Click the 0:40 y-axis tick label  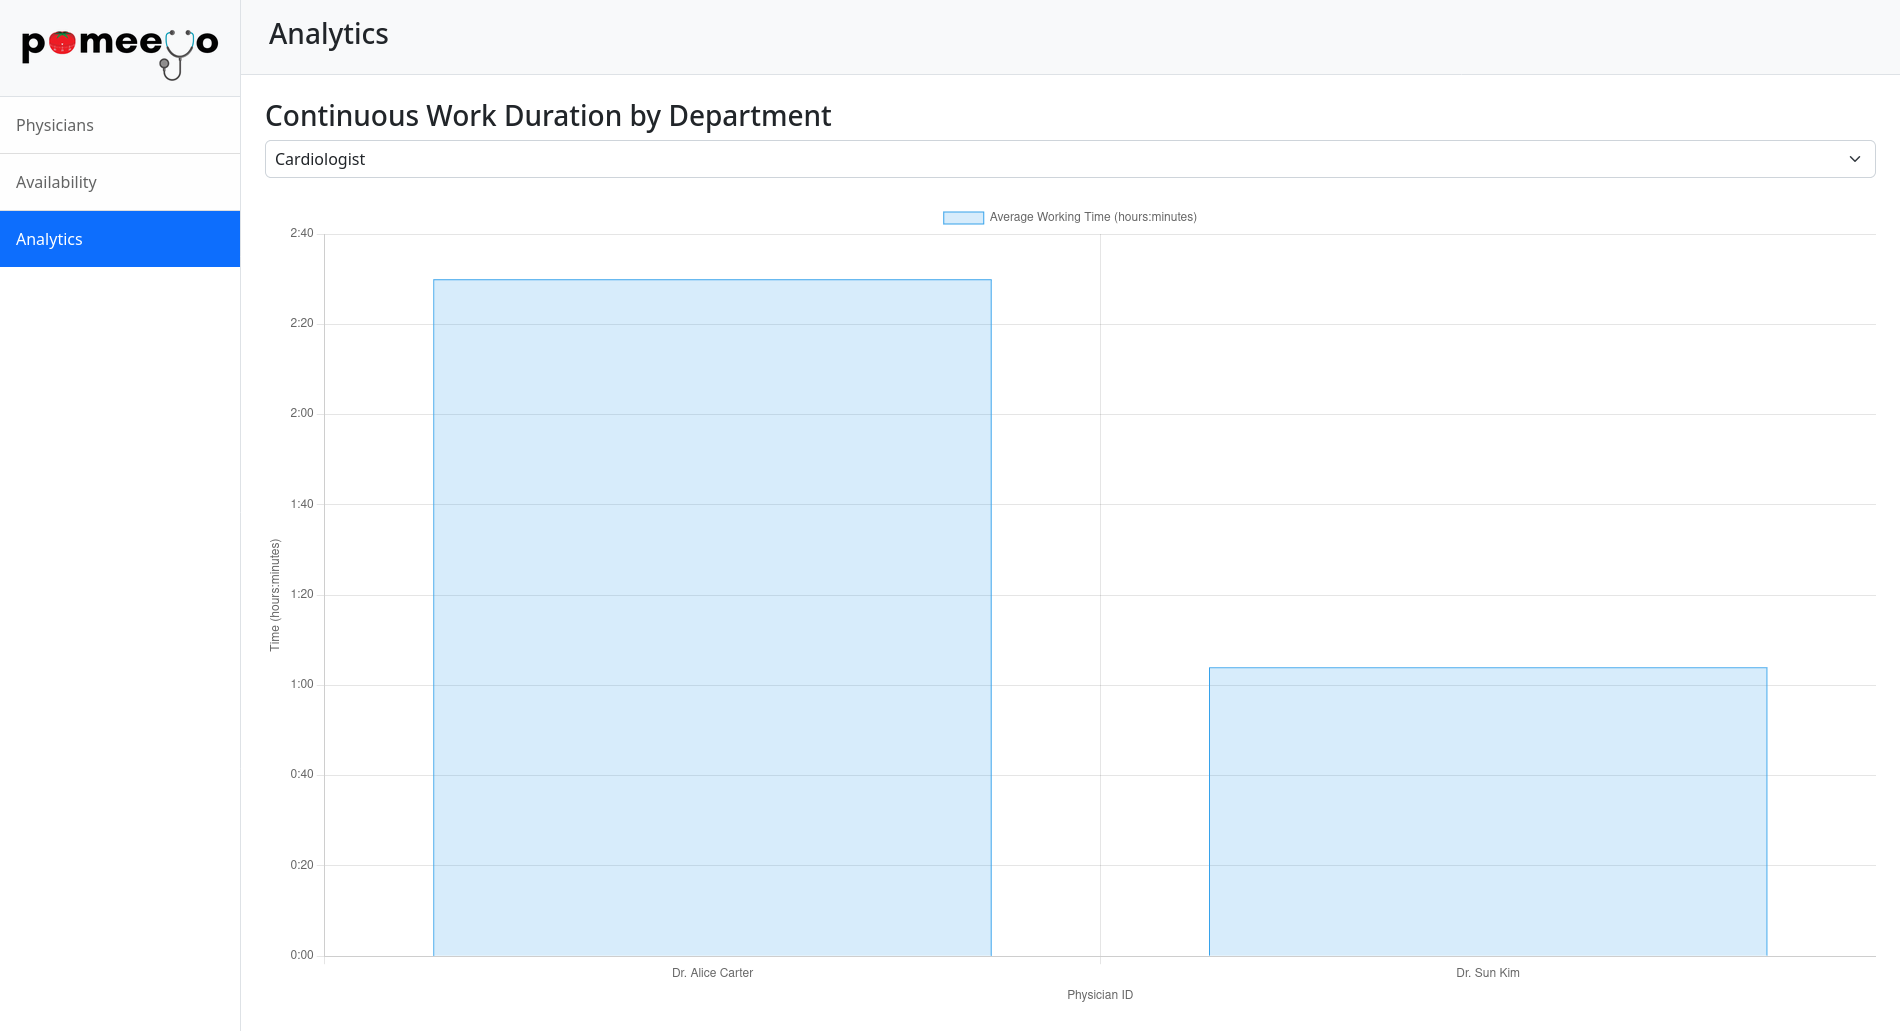coord(302,774)
